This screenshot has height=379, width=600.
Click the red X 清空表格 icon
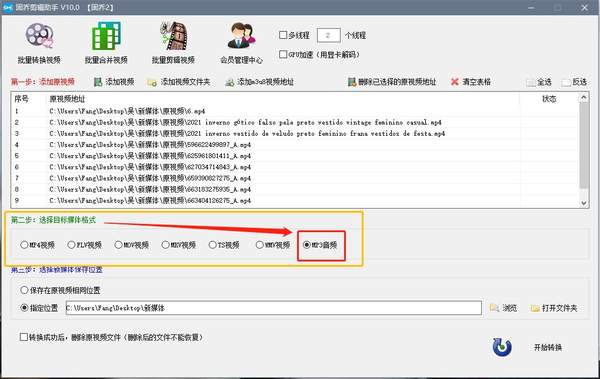[455, 82]
